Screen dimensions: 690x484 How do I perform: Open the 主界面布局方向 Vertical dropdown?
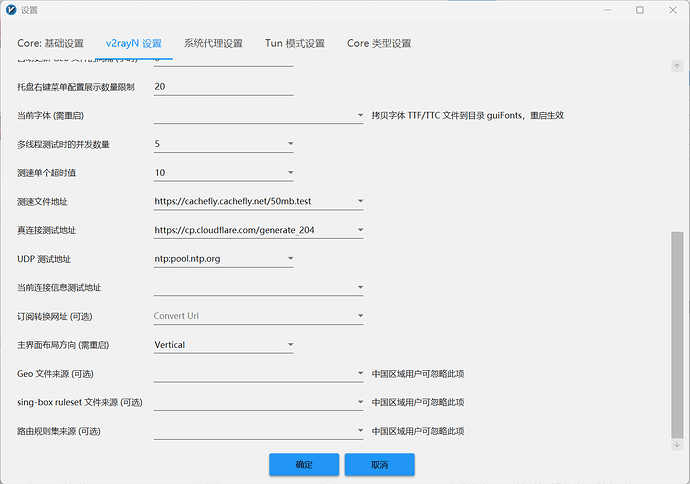click(290, 345)
